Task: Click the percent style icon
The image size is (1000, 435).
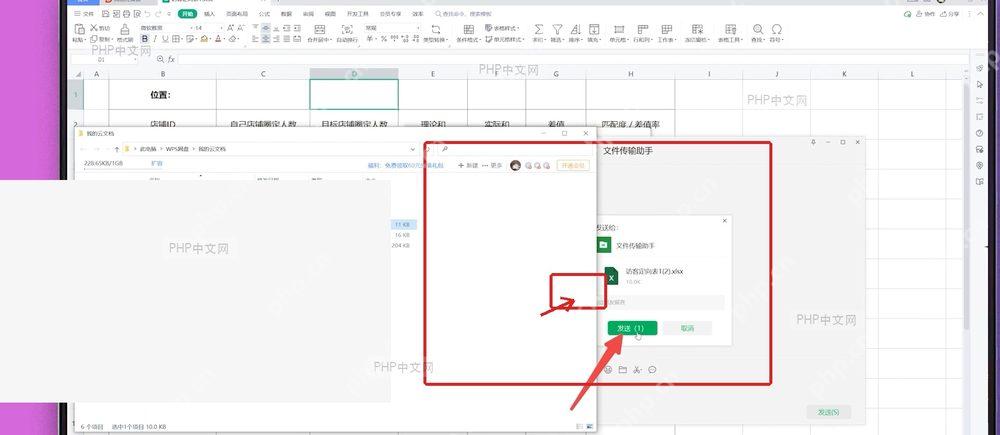Action: pos(384,40)
